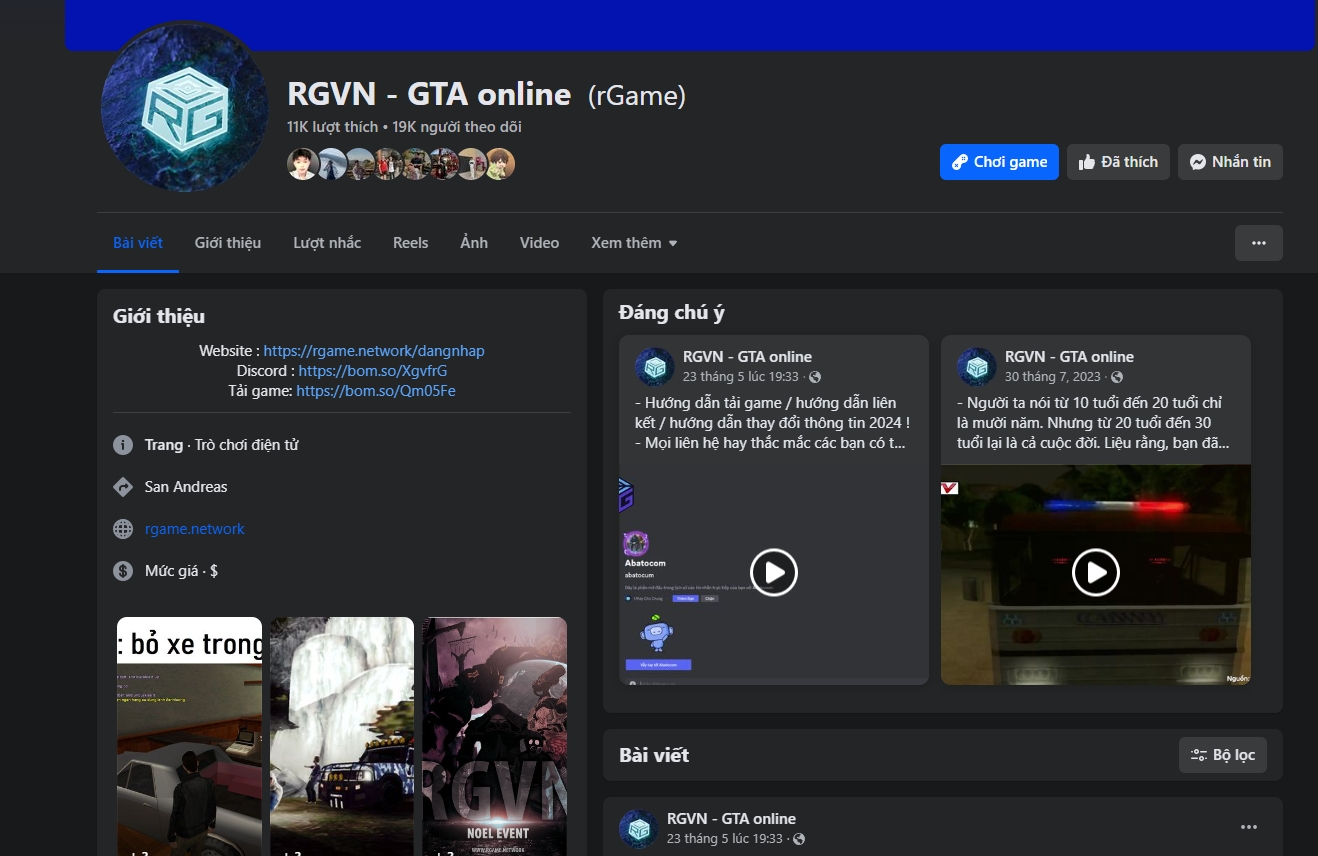This screenshot has width=1318, height=856.
Task: Click the 23 tháng 5 lúc 19:33 featured timestamp
Action: (741, 377)
